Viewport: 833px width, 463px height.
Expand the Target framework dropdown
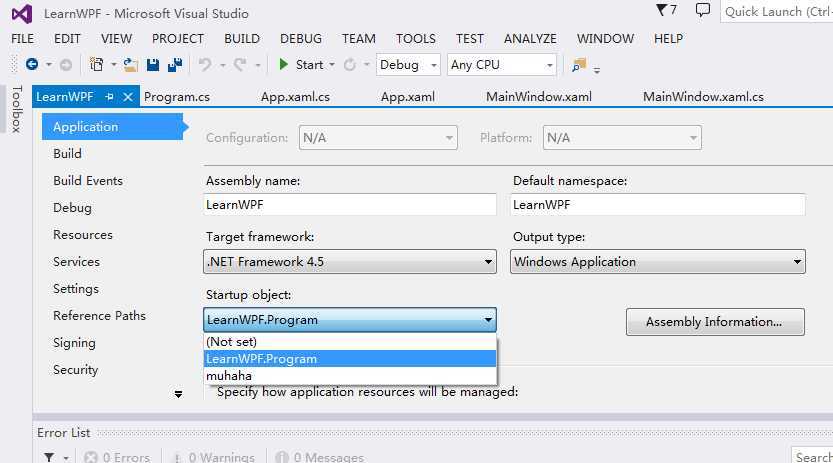(x=349, y=262)
